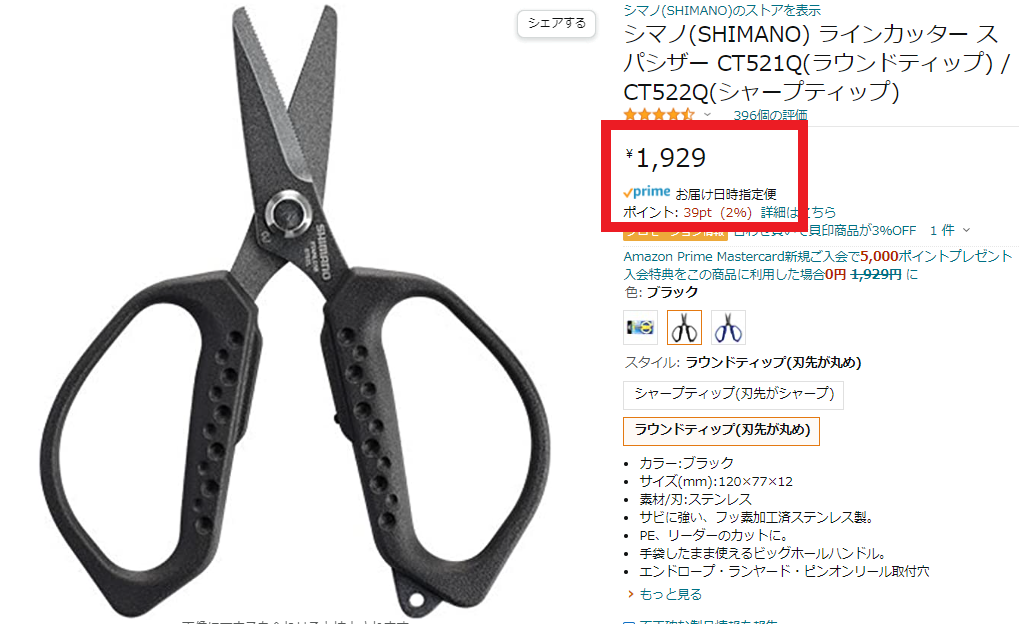Click the star rating icons

click(658, 115)
